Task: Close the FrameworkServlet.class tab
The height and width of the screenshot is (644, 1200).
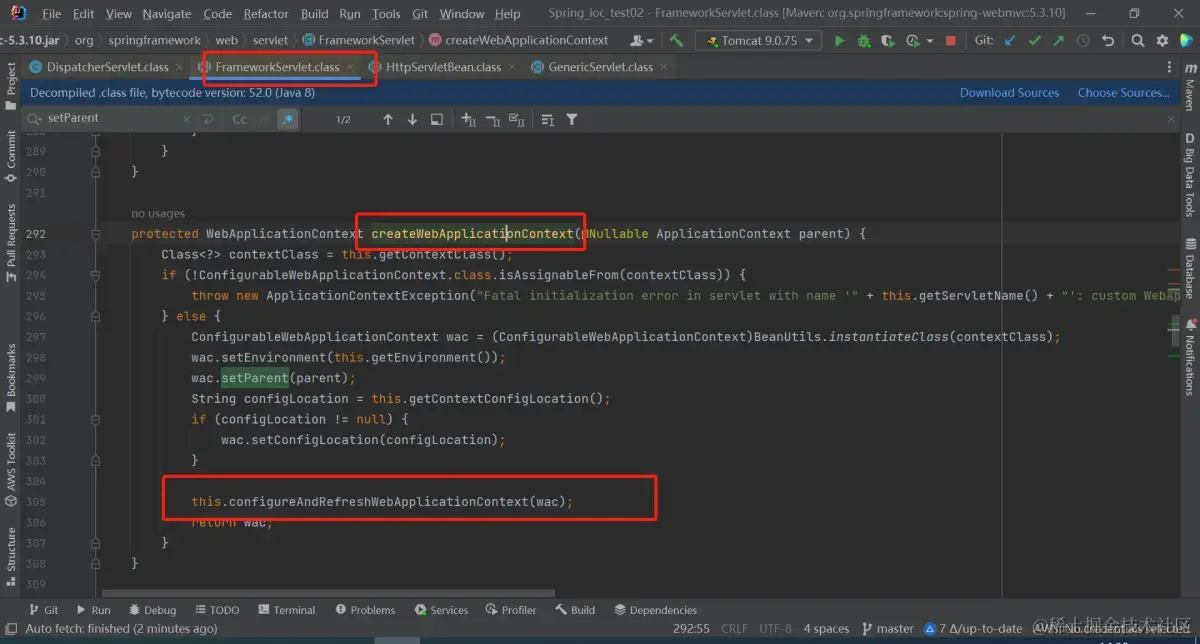Action: pyautogui.click(x=350, y=67)
